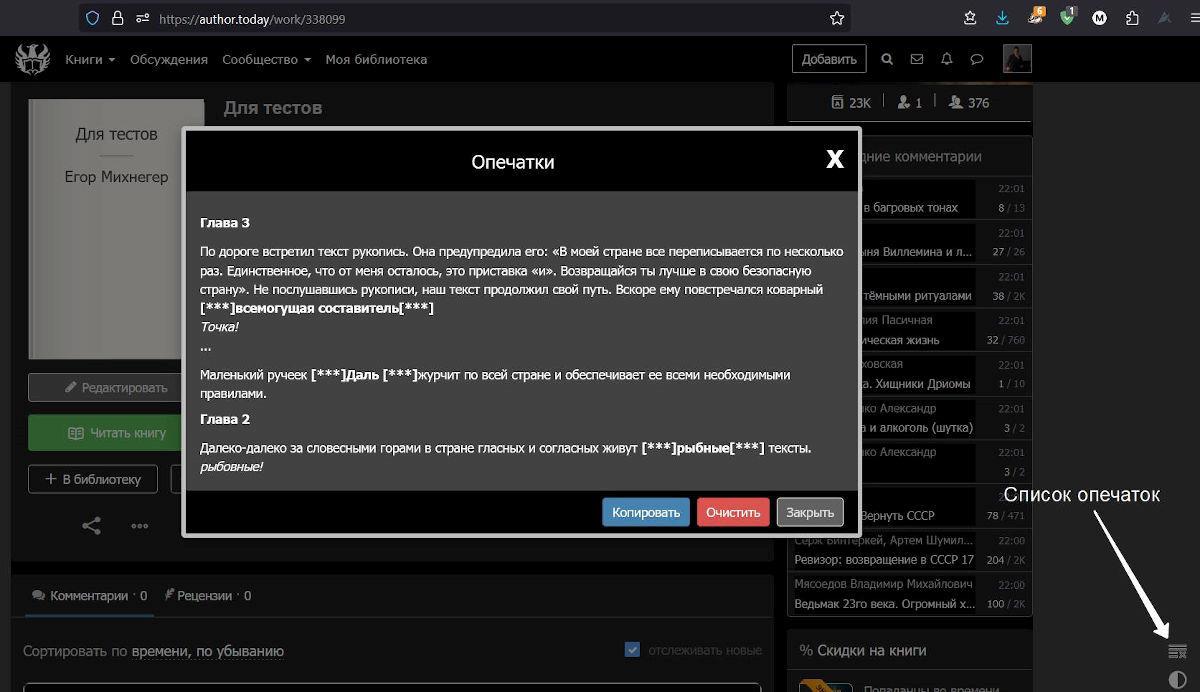This screenshot has width=1200, height=692.
Task: Click the user avatar thumbnail
Action: point(1017,59)
